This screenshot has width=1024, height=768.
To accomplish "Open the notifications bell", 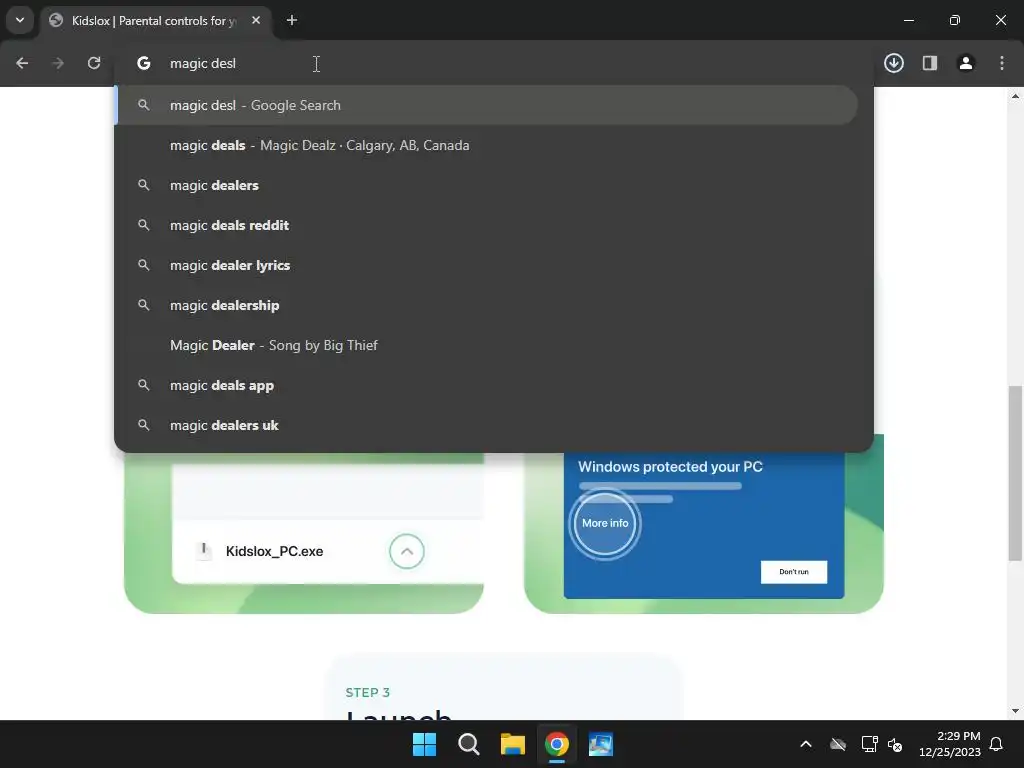I will 997,744.
